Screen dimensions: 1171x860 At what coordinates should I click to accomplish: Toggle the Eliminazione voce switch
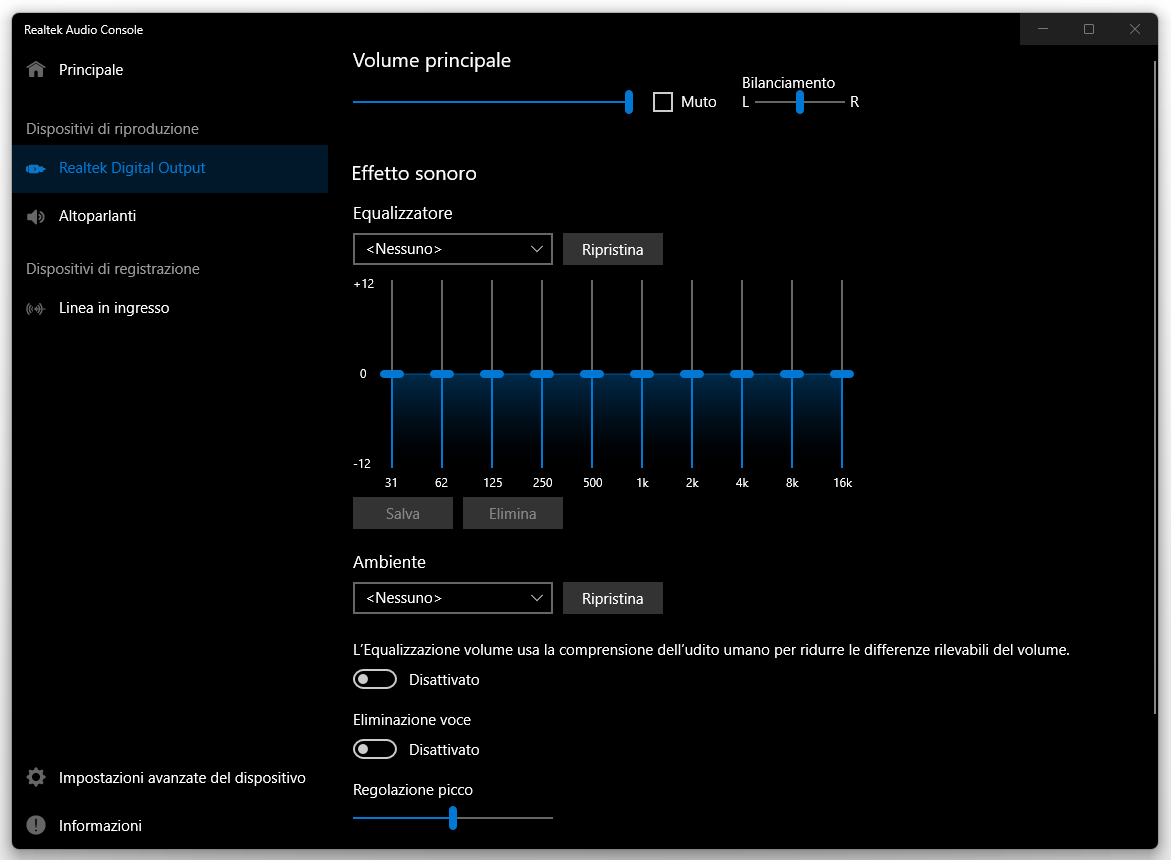[375, 749]
